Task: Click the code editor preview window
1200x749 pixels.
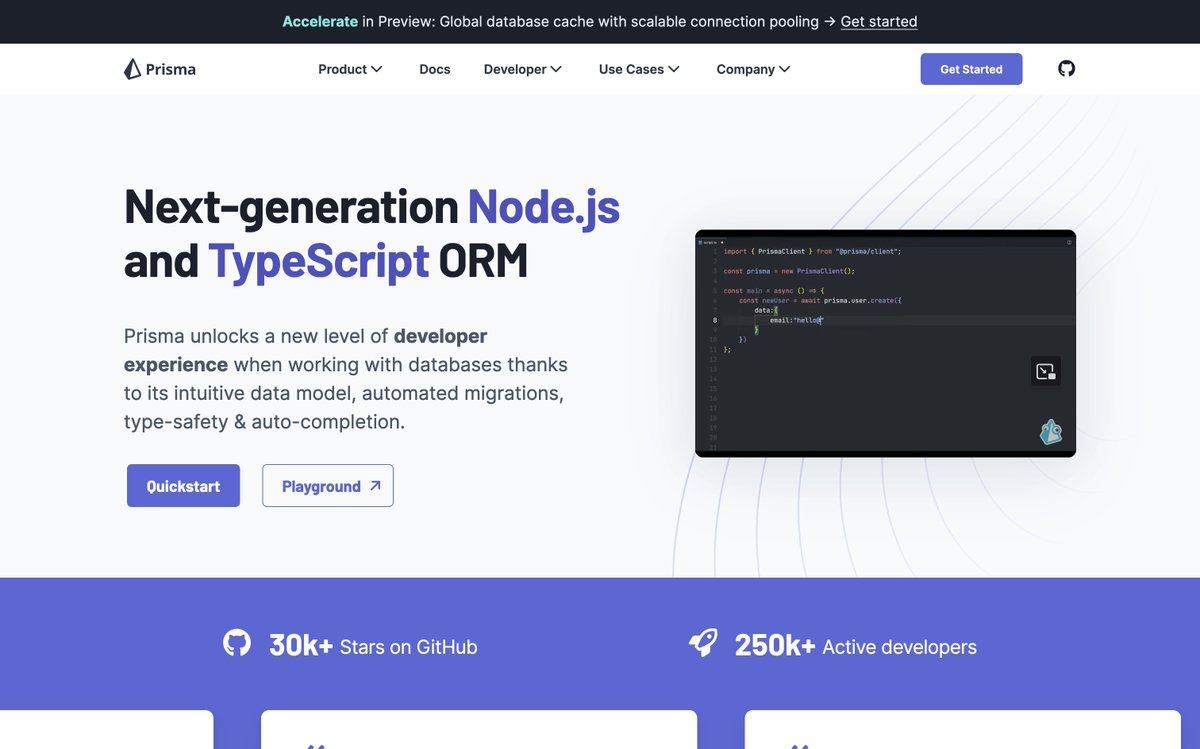Action: (885, 343)
